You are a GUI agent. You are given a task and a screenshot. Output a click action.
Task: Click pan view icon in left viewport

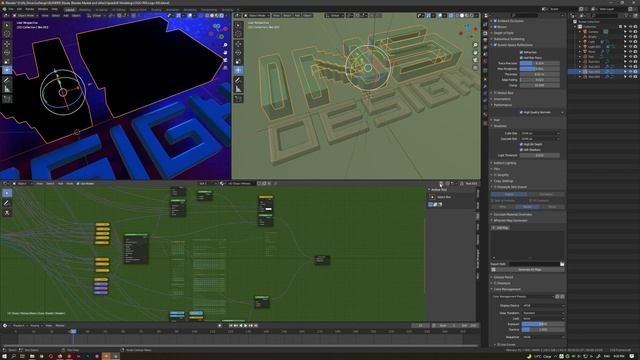(x=225, y=53)
